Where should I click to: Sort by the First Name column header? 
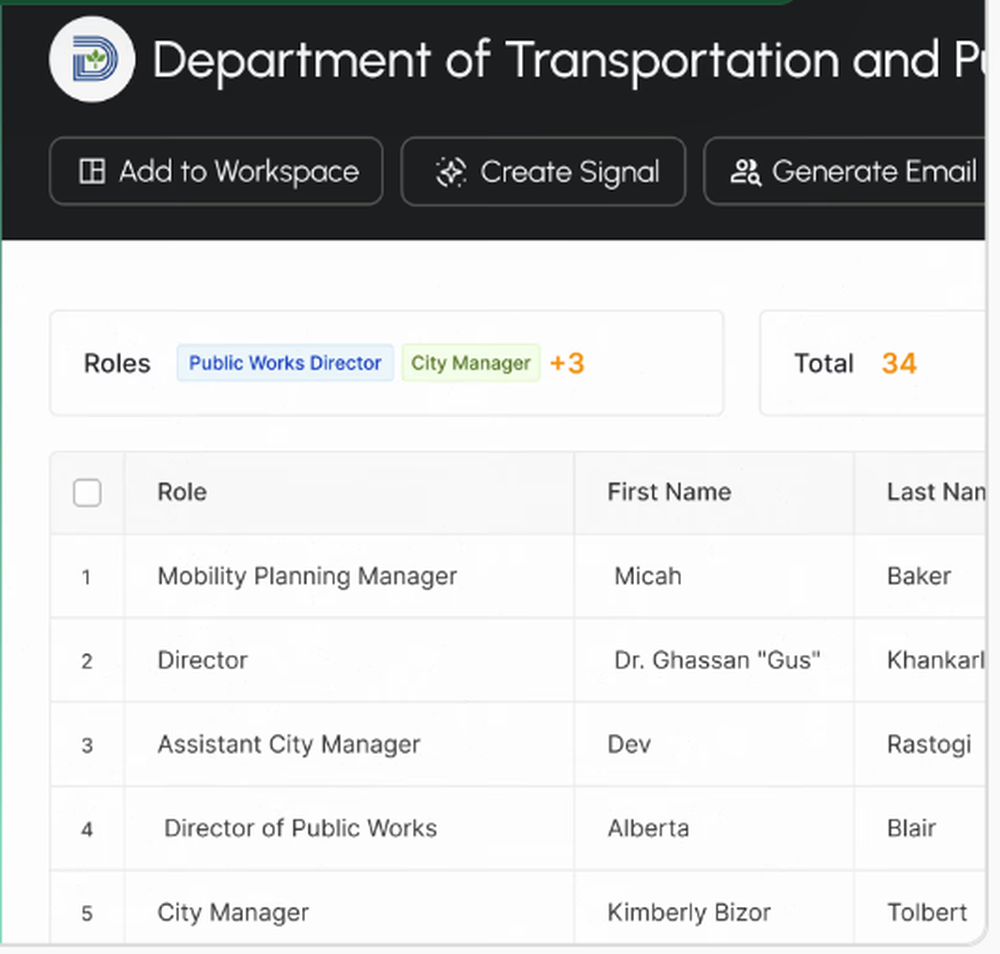(x=669, y=492)
